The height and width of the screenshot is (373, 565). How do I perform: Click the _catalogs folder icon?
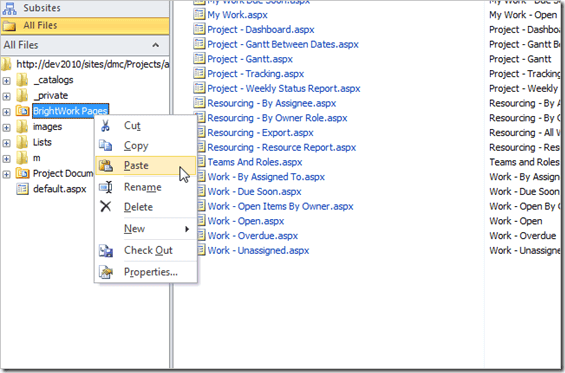22,80
